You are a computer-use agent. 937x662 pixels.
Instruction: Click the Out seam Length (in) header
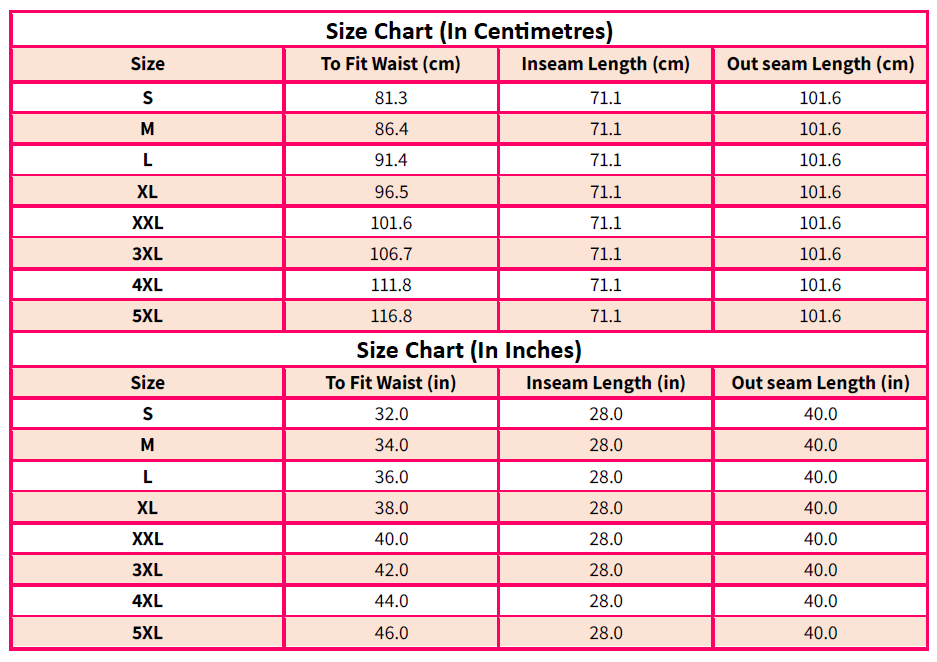click(x=820, y=383)
